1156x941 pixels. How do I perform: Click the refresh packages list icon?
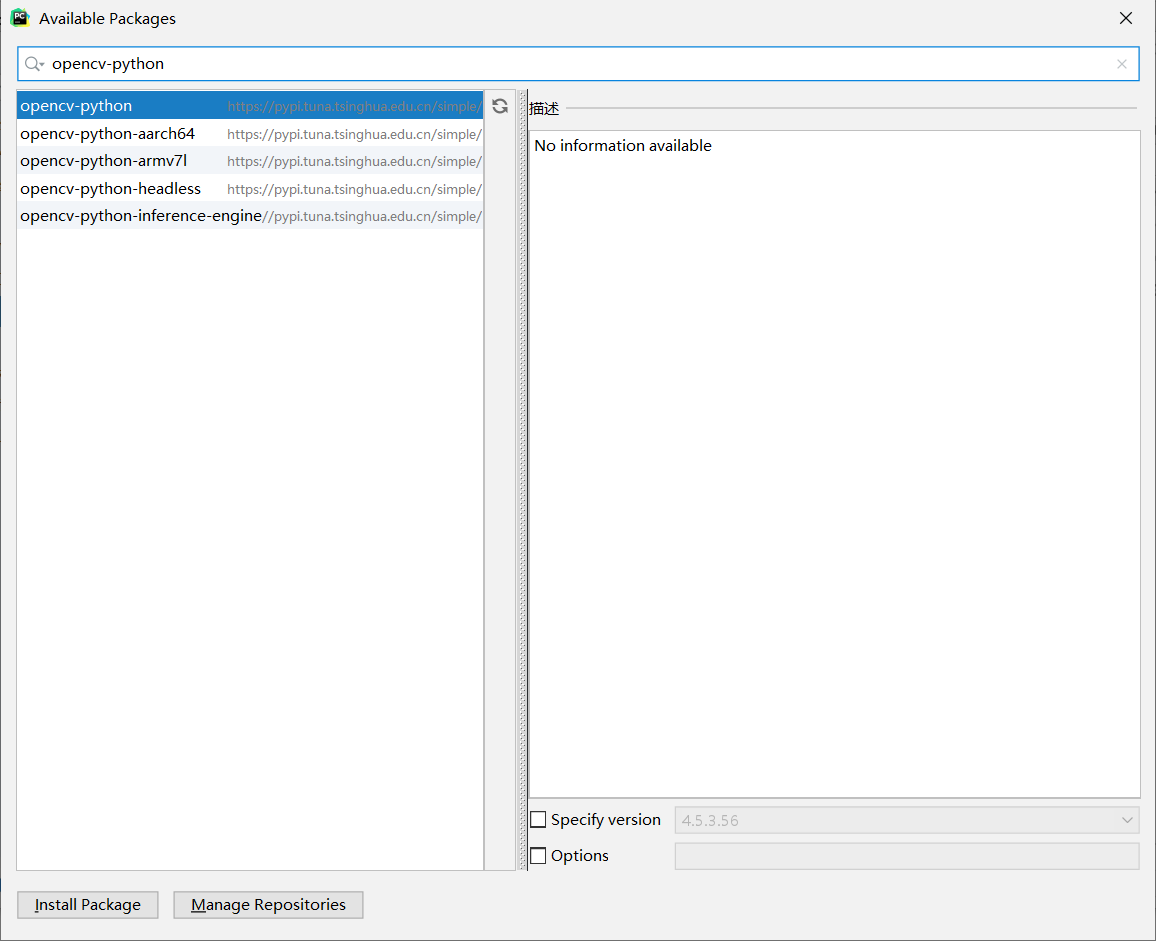point(500,106)
